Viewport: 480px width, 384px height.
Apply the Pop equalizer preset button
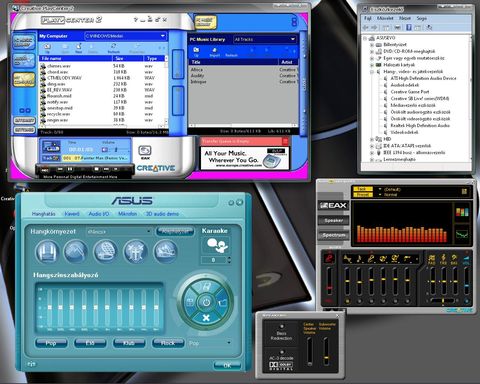tap(51, 343)
